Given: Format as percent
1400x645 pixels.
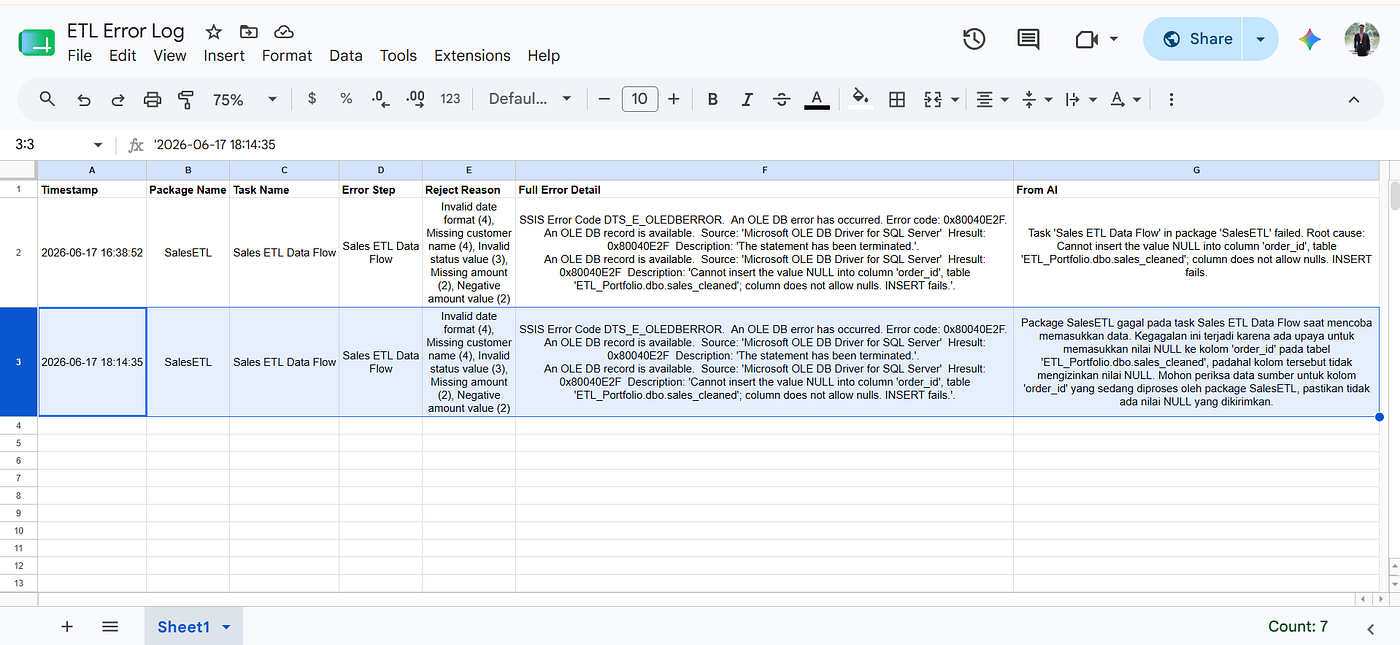Looking at the screenshot, I should pyautogui.click(x=346, y=98).
